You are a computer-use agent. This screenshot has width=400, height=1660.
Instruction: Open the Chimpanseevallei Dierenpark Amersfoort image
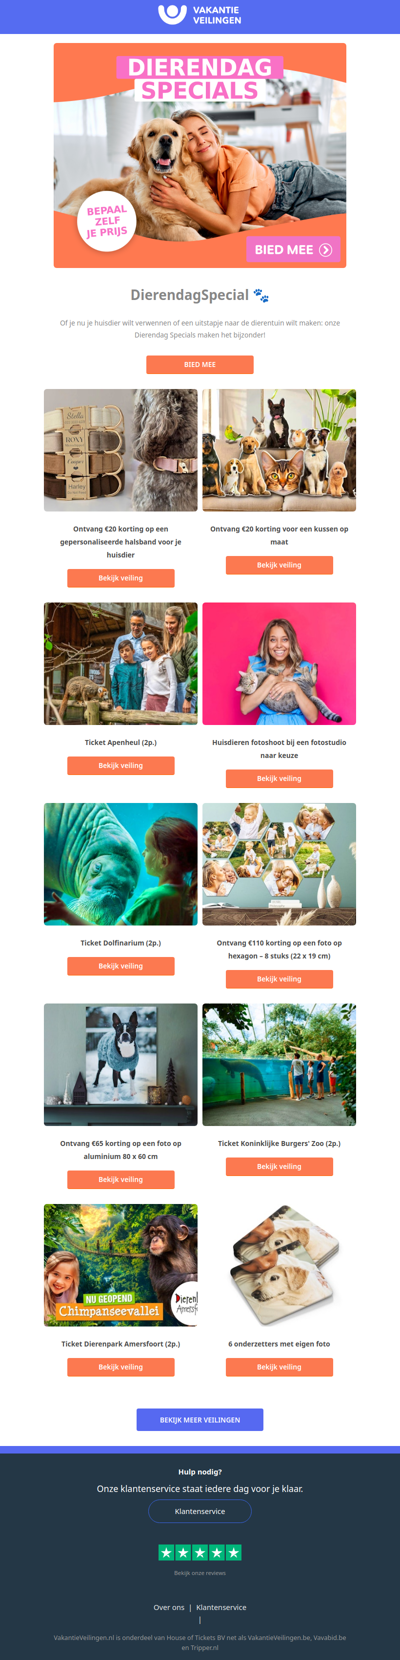pyautogui.click(x=121, y=1265)
